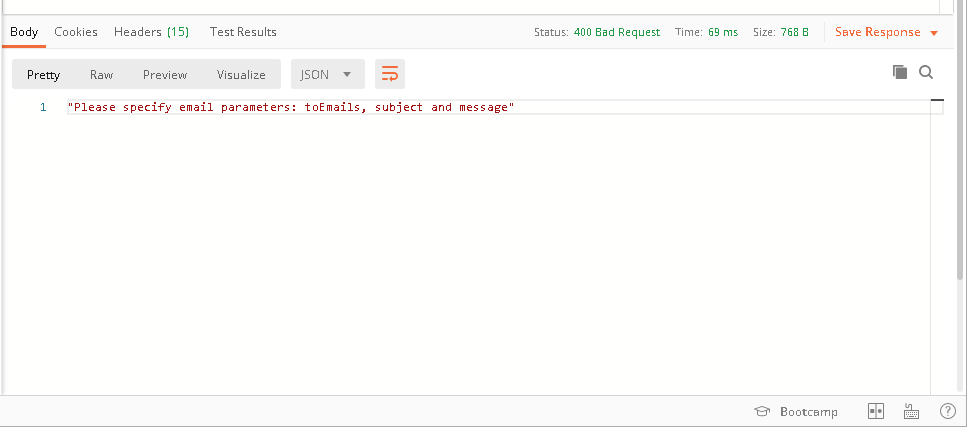Click the response message text on line 1

[x=291, y=107]
